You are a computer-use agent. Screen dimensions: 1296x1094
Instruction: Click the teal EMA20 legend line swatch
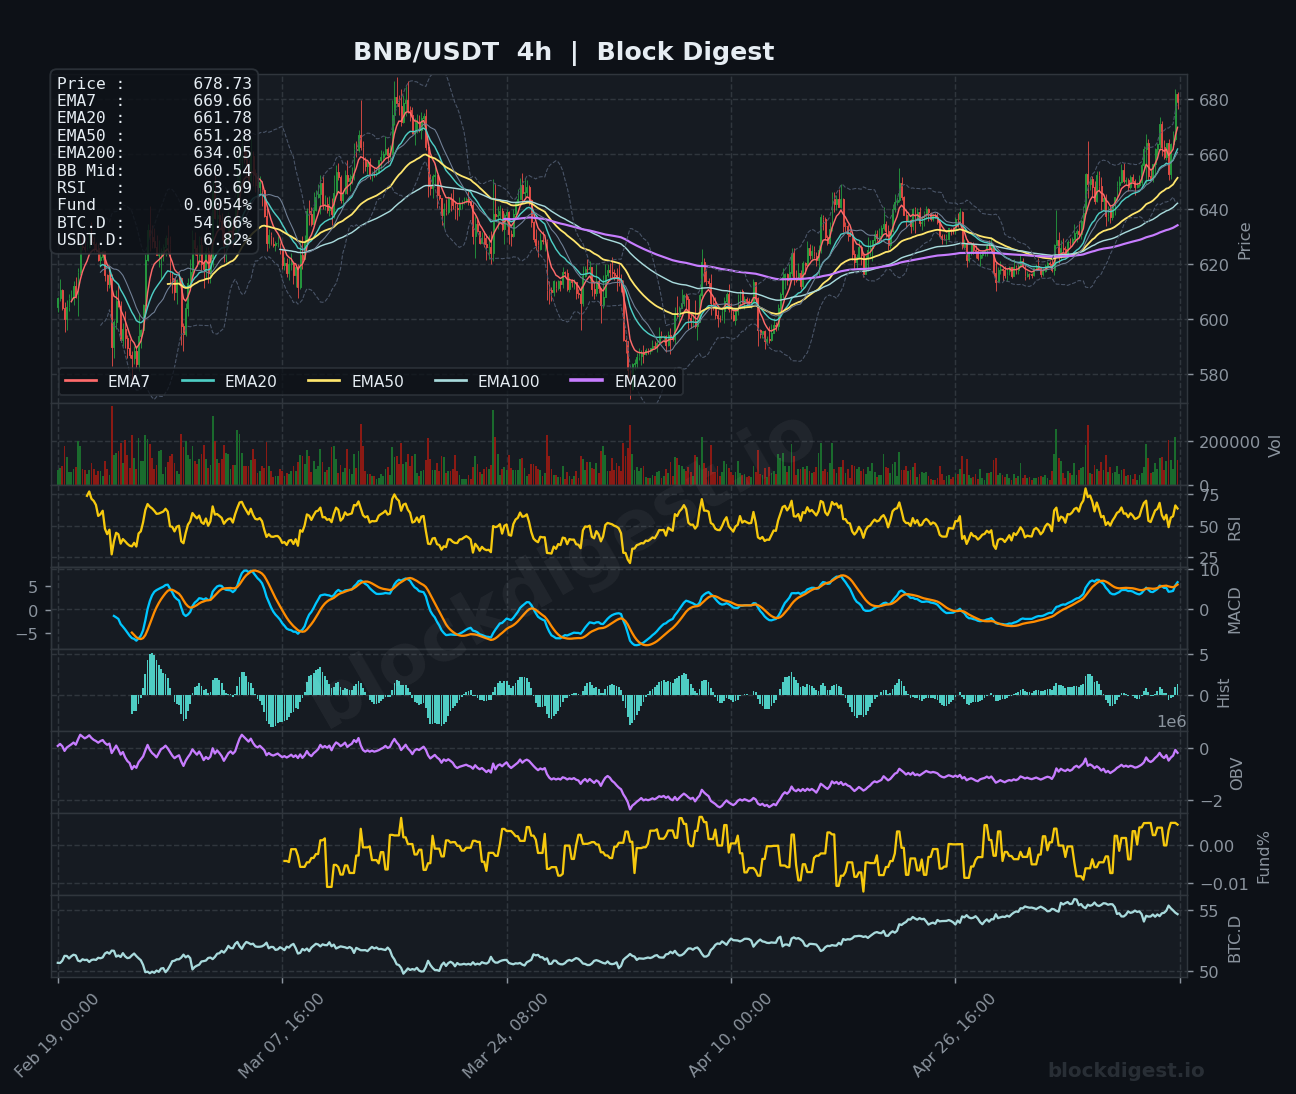[x=198, y=381]
